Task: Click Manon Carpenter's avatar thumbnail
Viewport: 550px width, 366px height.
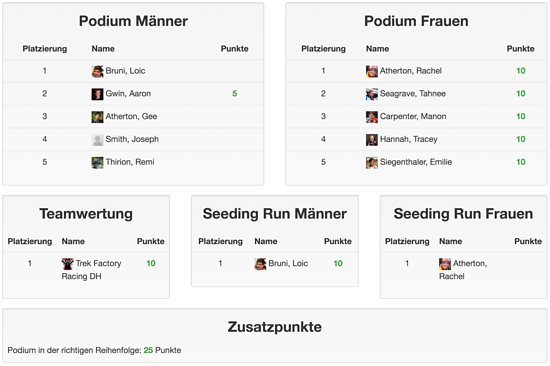Action: 371,117
